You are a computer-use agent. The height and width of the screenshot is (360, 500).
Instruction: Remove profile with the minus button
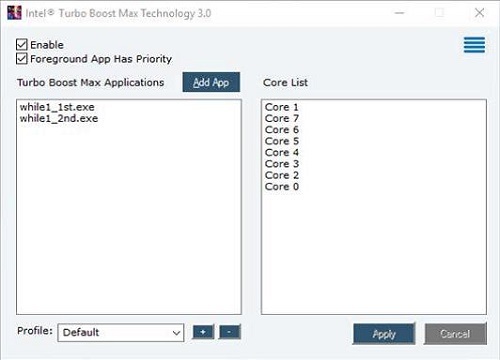pos(229,332)
